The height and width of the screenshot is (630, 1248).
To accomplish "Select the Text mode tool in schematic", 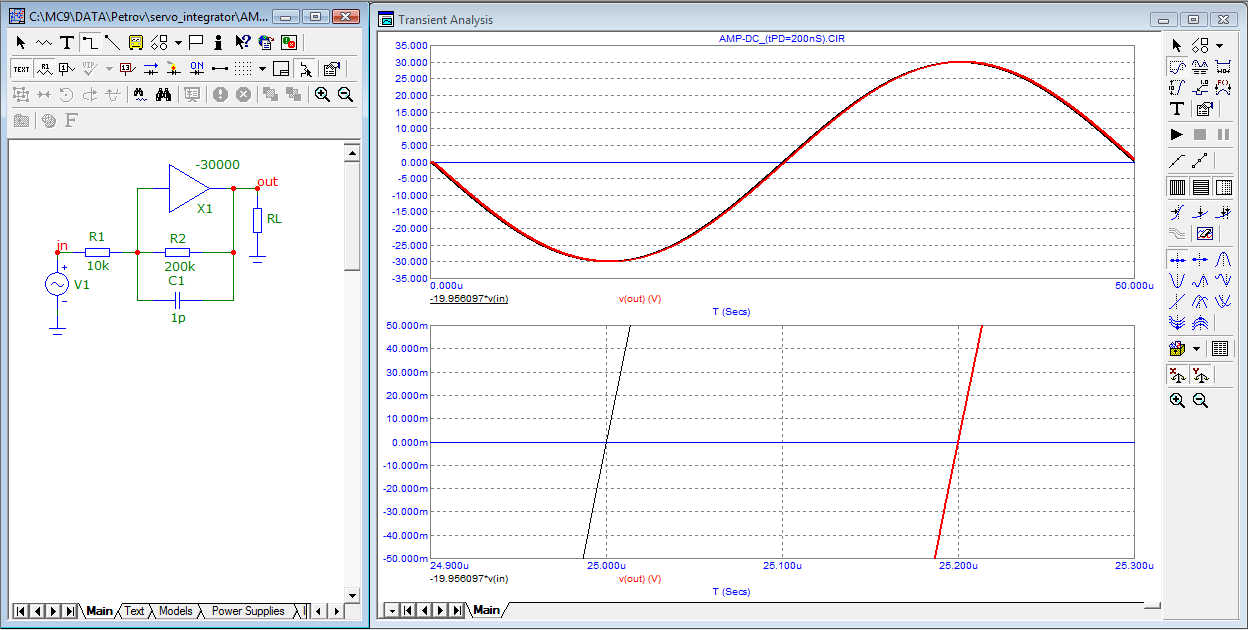I will [x=67, y=43].
